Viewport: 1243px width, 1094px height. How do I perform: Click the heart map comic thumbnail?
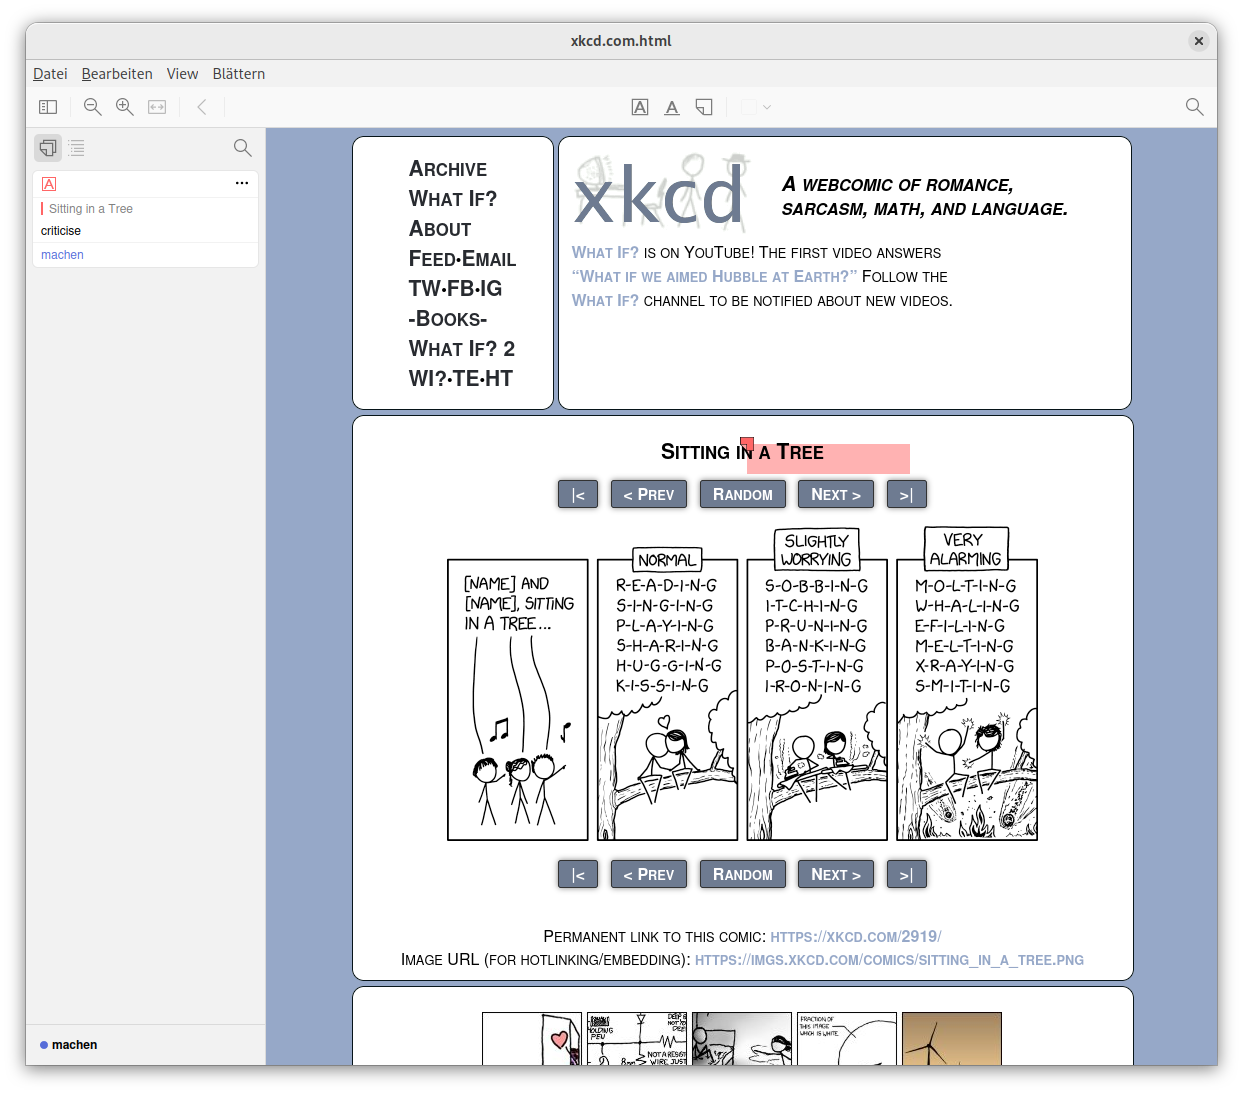click(x=532, y=1038)
